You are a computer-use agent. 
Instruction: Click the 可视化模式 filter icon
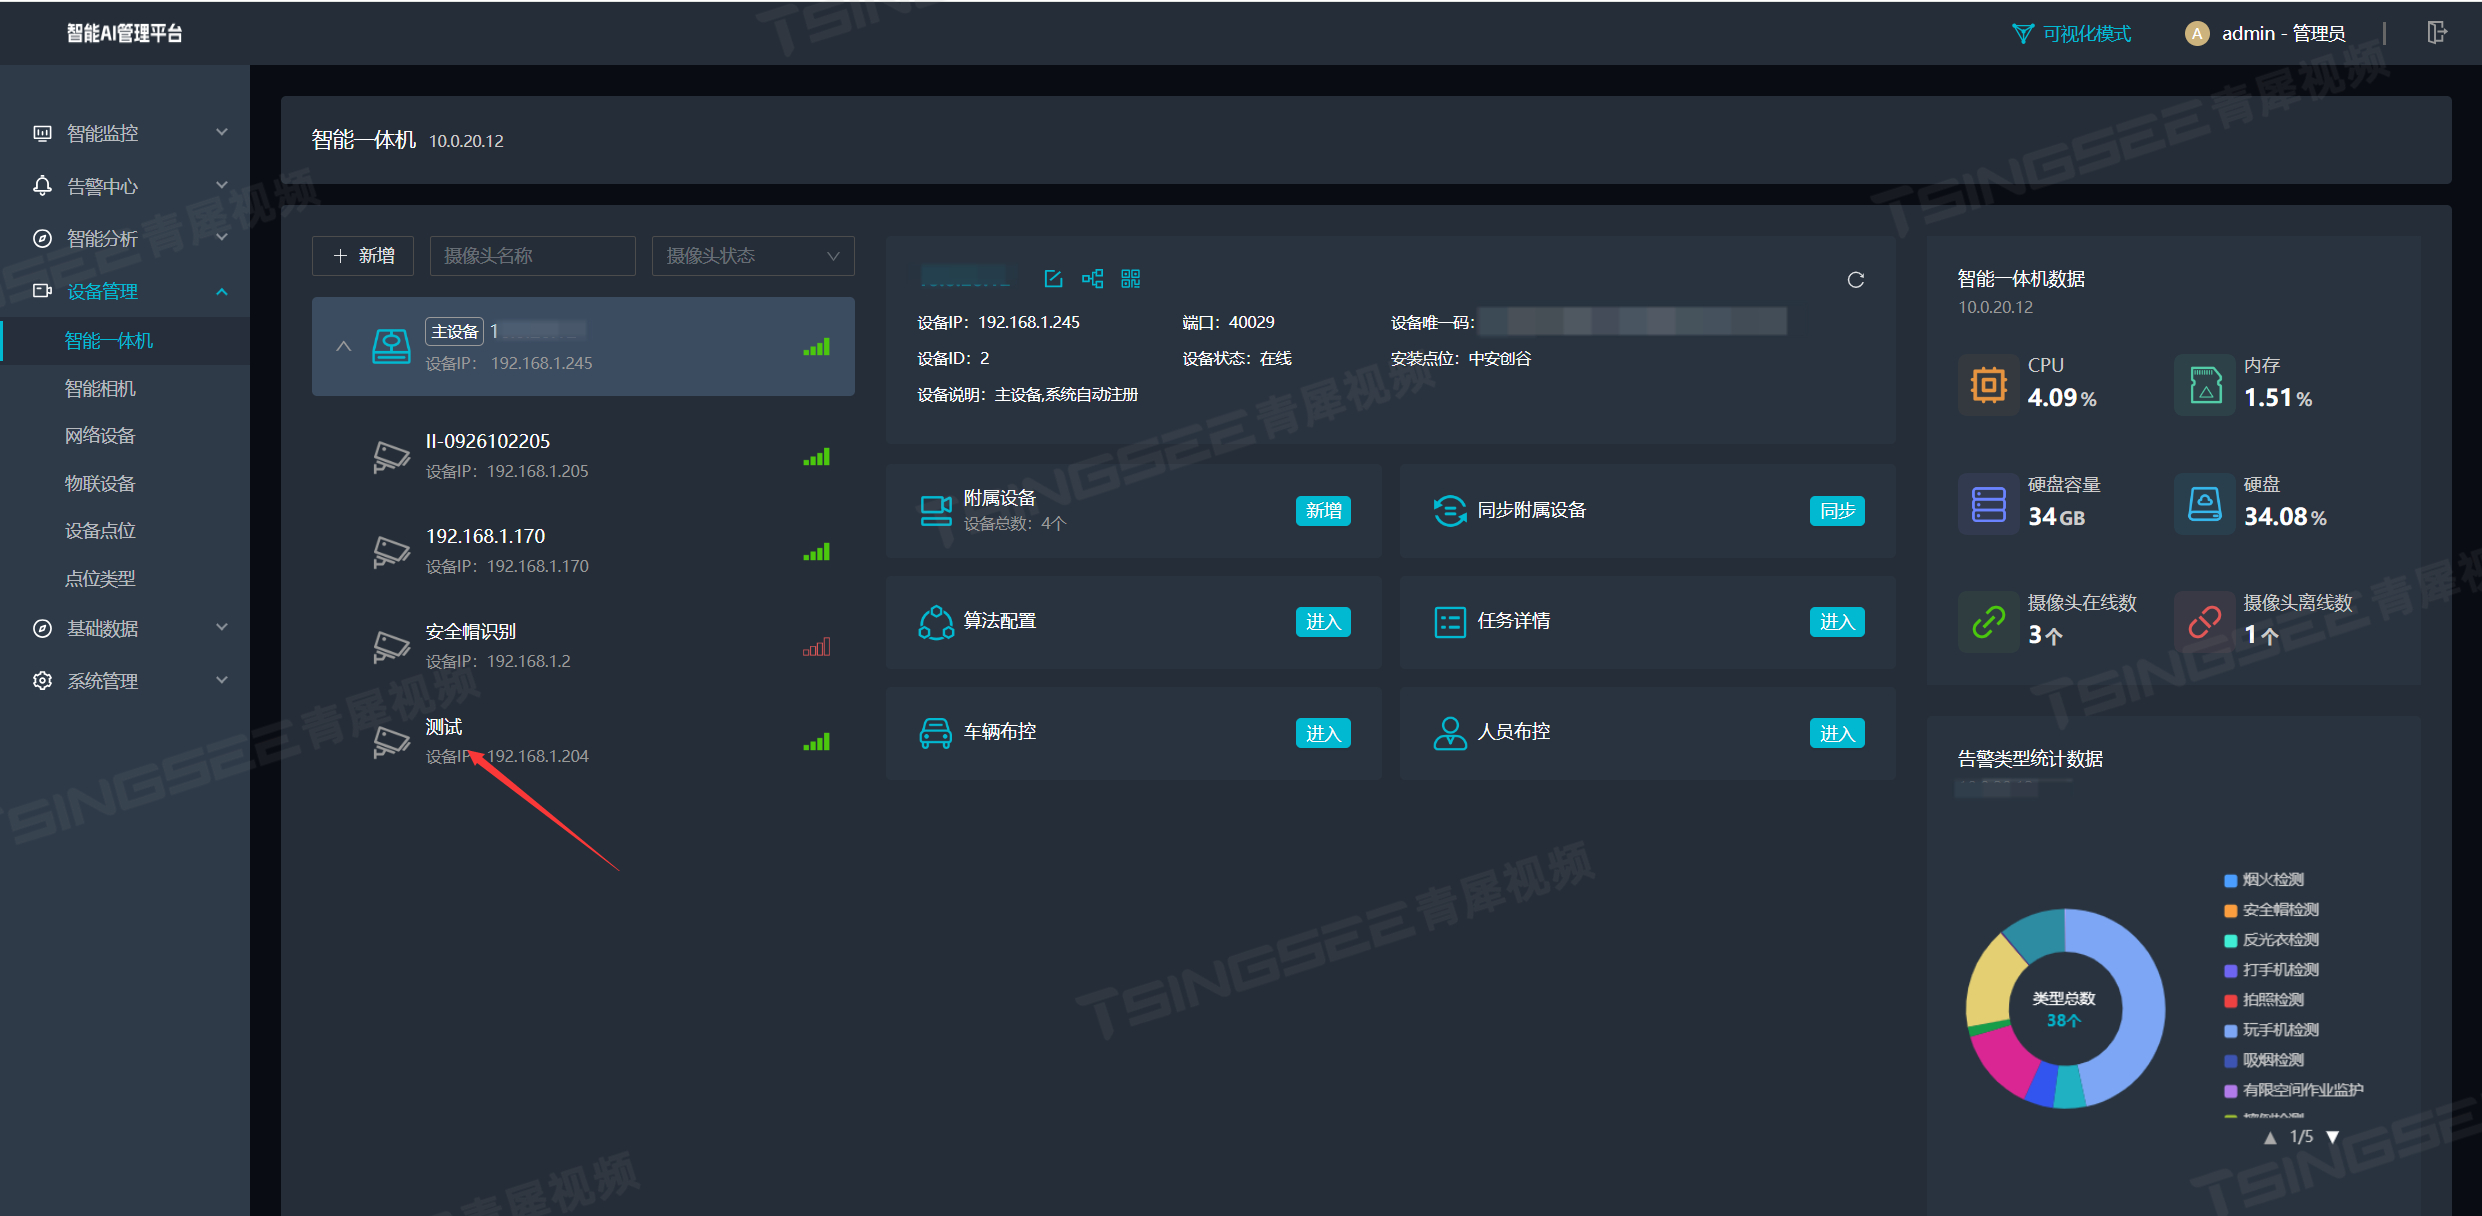[2022, 34]
